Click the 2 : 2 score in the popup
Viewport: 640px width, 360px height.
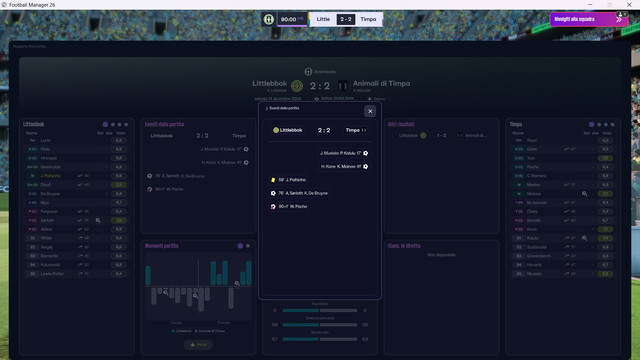(324, 130)
